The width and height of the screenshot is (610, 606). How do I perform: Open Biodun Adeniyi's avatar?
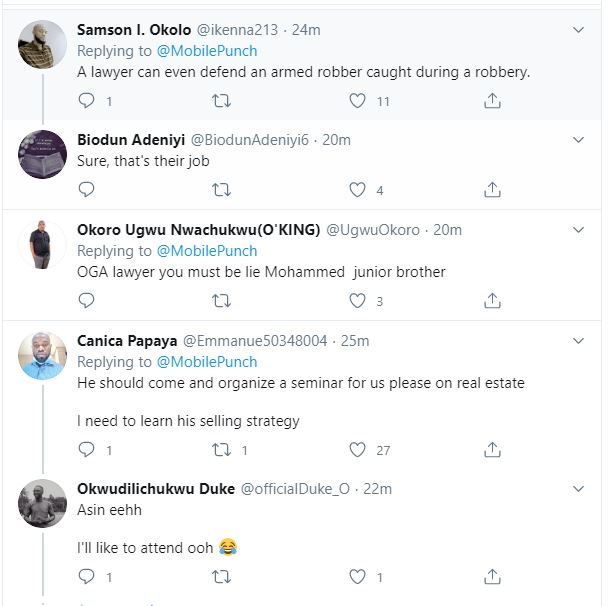(42, 154)
